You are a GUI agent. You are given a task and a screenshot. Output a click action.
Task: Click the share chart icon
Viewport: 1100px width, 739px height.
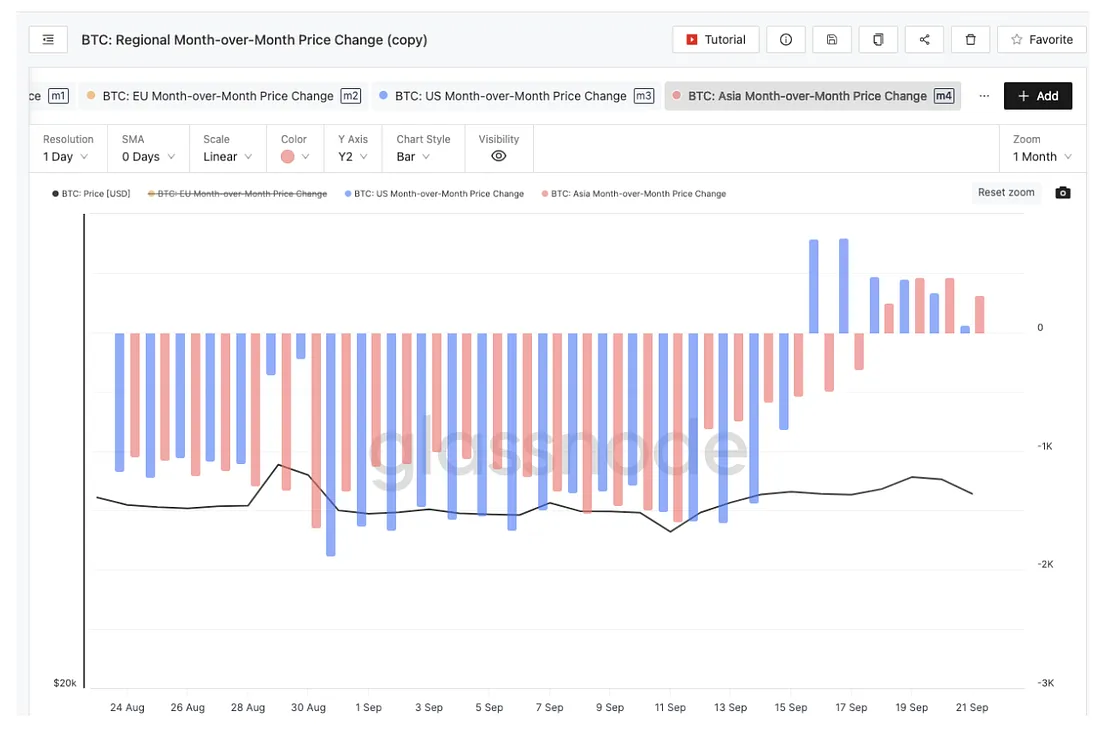(x=924, y=40)
